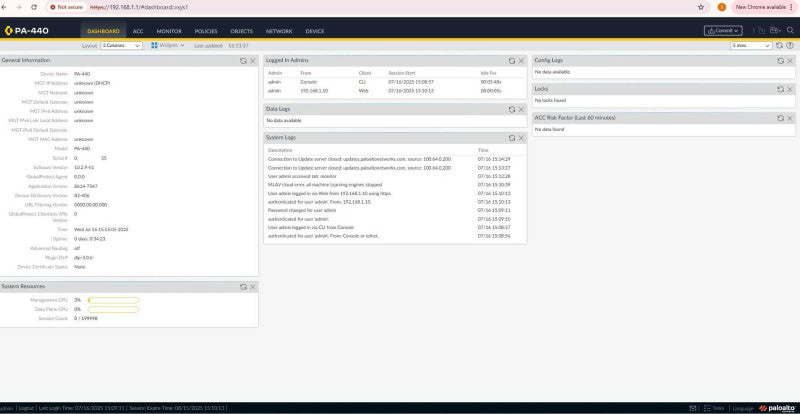Reload the browser page
Screen dimensions: 800x414
coord(34,7)
